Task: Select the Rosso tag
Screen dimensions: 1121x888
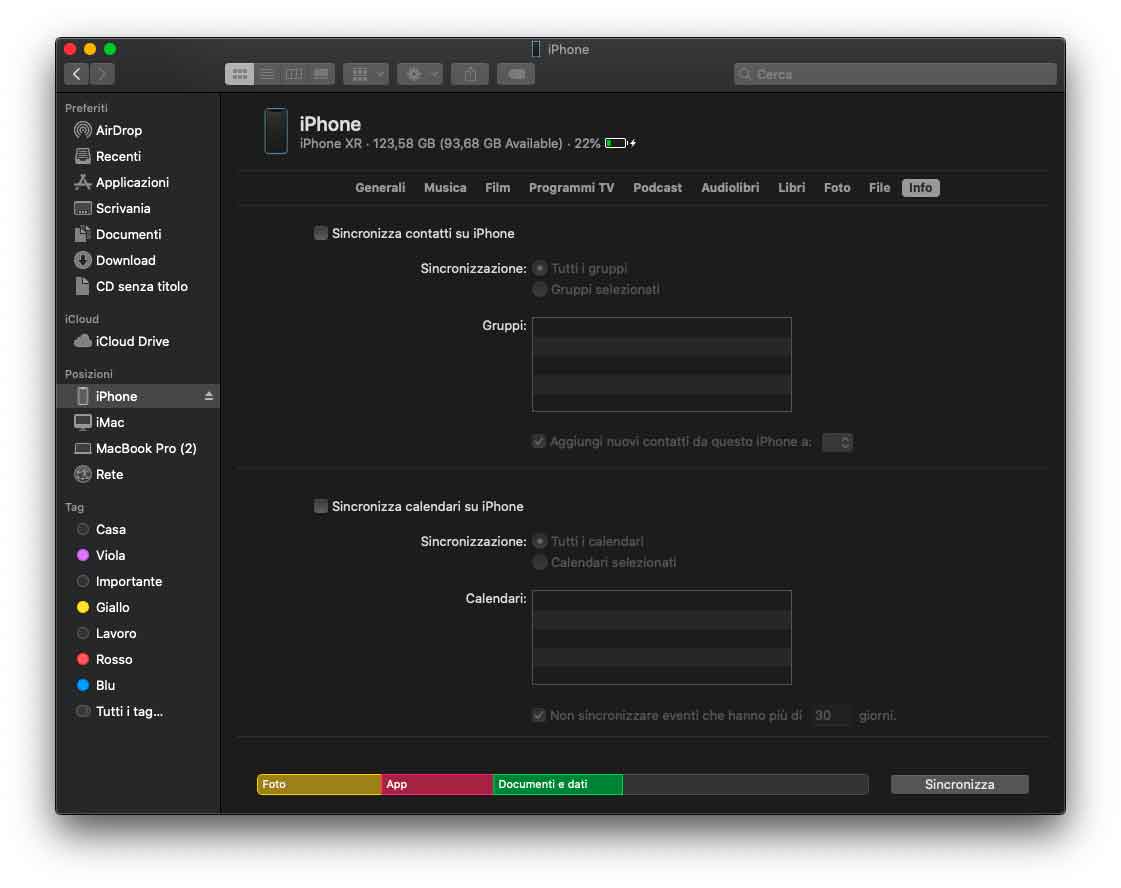Action: [137, 659]
